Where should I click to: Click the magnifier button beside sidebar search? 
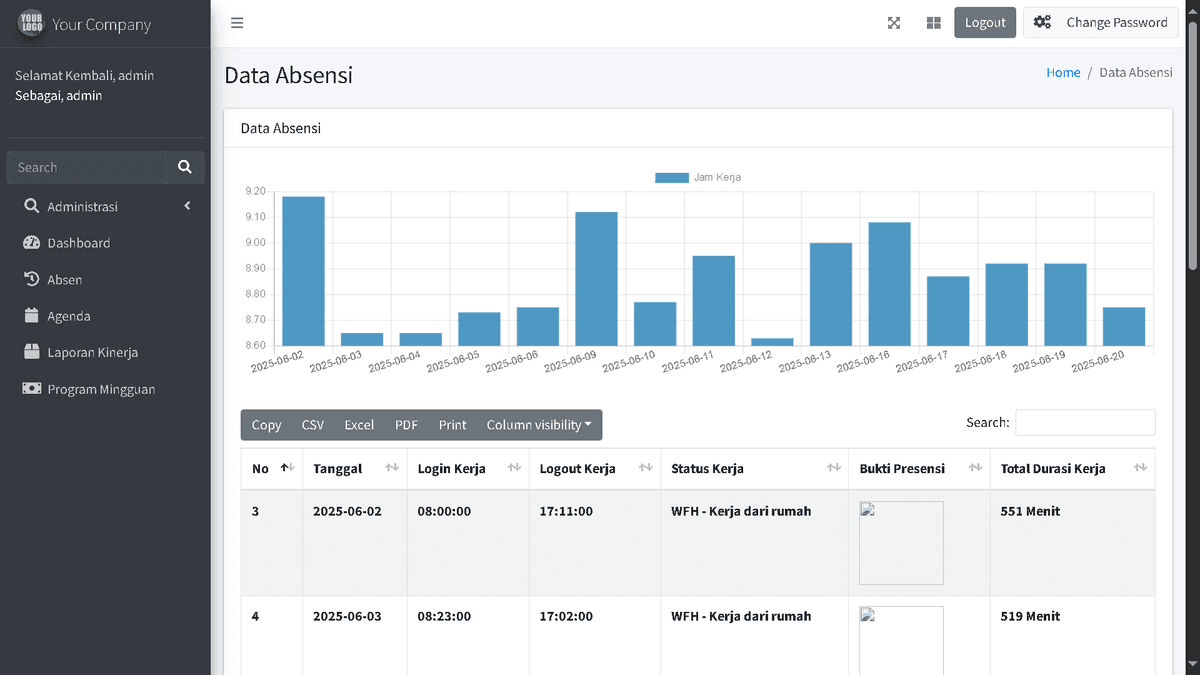[x=185, y=167]
